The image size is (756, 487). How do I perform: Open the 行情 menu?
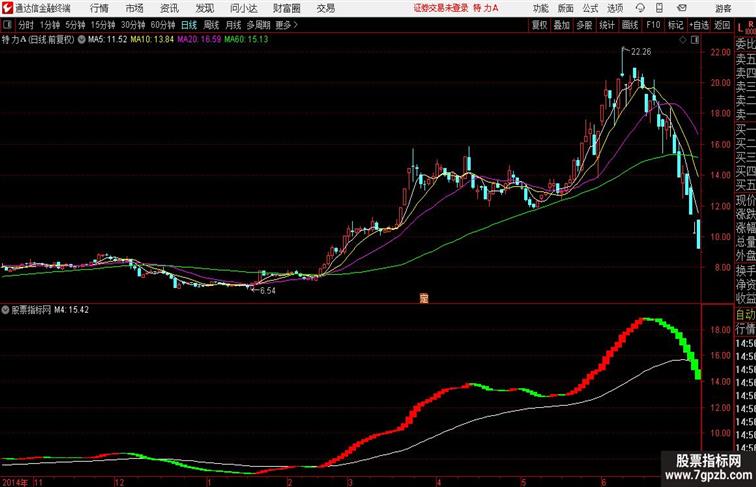[99, 8]
